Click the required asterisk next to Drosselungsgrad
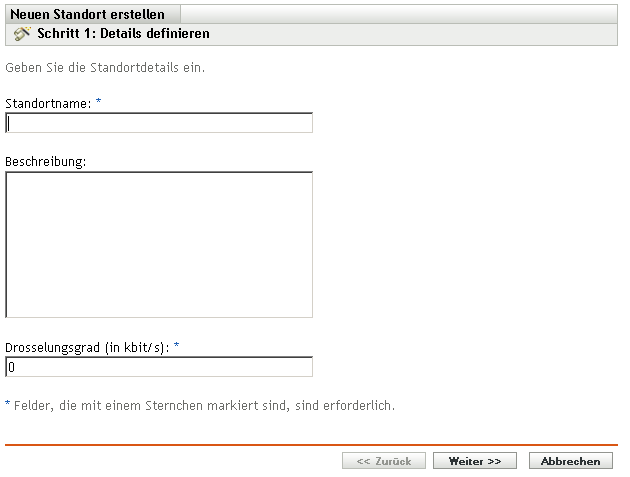Screen dimensions: 630x477 coord(177,346)
